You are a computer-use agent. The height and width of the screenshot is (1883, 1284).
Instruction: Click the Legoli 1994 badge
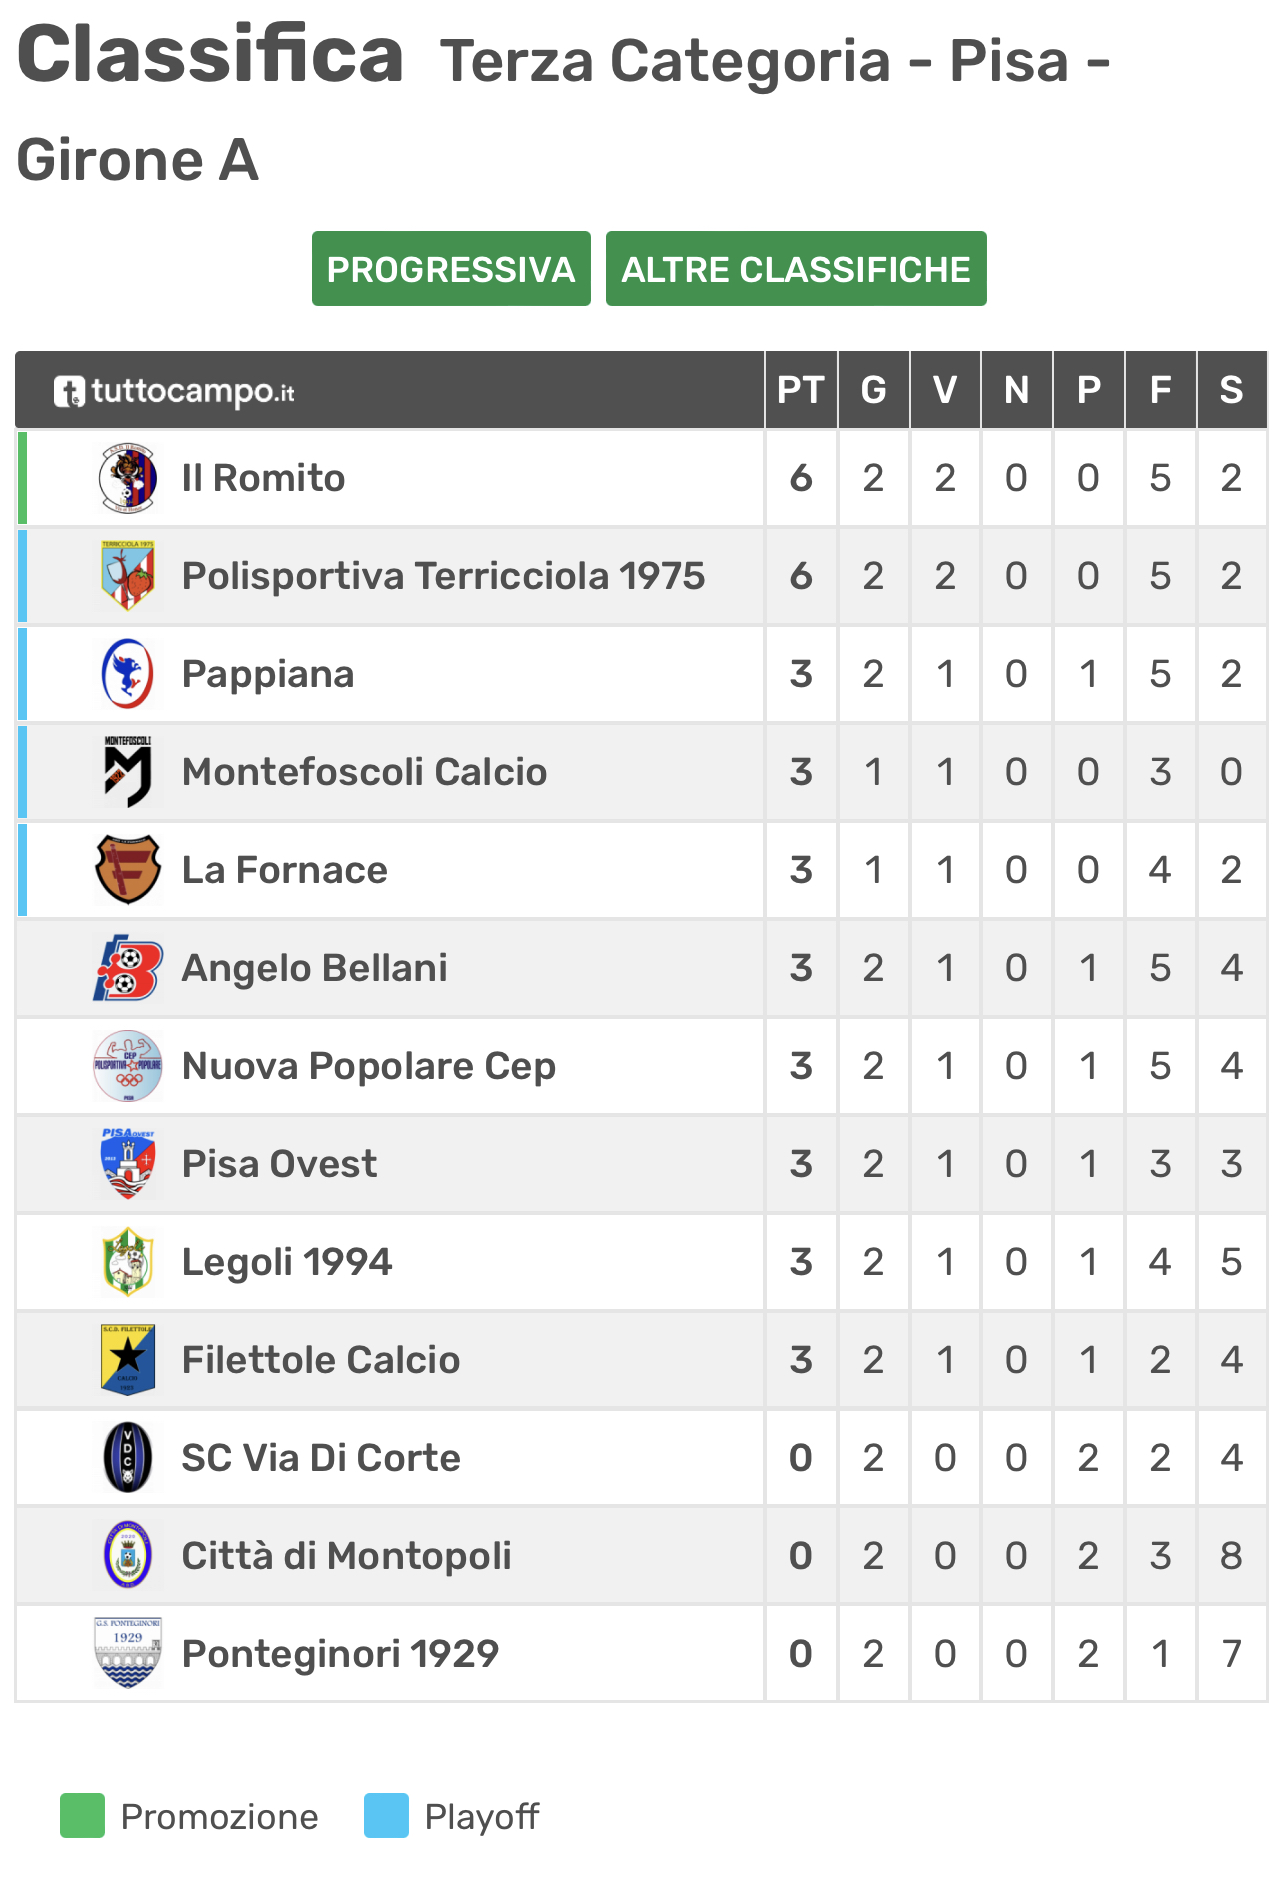(x=128, y=1262)
